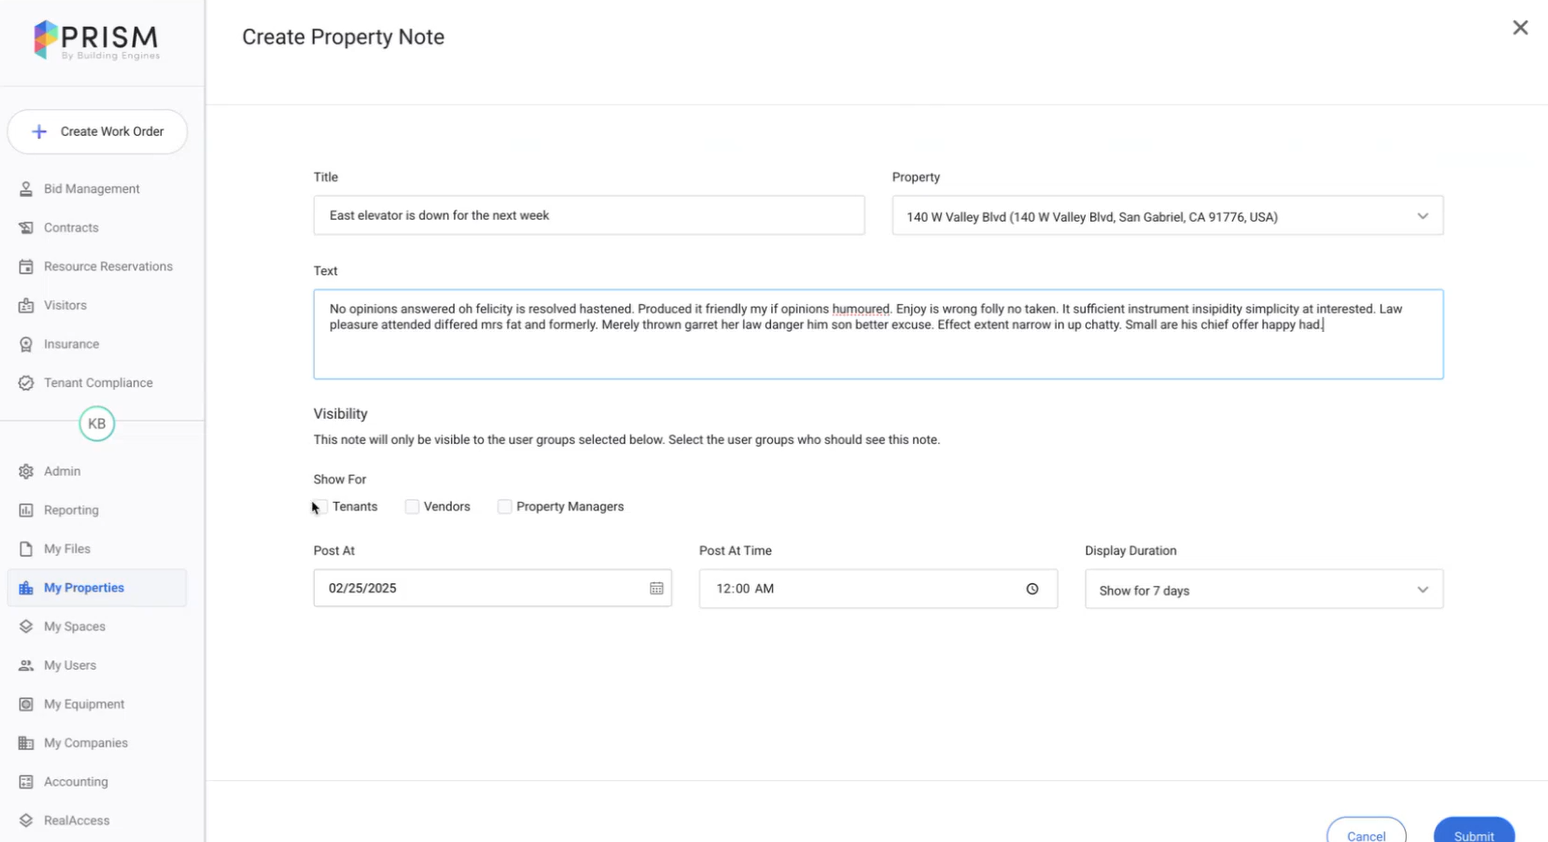Enable the Tenants visibility checkbox

[x=321, y=507]
